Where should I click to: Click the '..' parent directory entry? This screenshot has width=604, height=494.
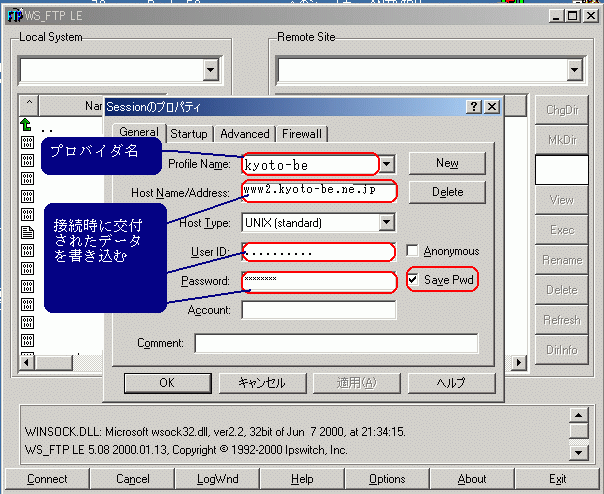tap(47, 130)
